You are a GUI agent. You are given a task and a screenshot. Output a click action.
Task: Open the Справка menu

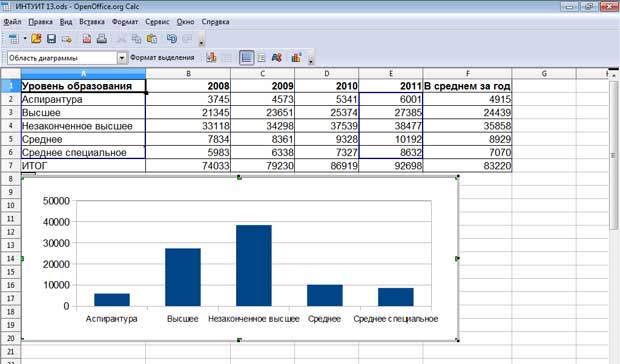215,22
